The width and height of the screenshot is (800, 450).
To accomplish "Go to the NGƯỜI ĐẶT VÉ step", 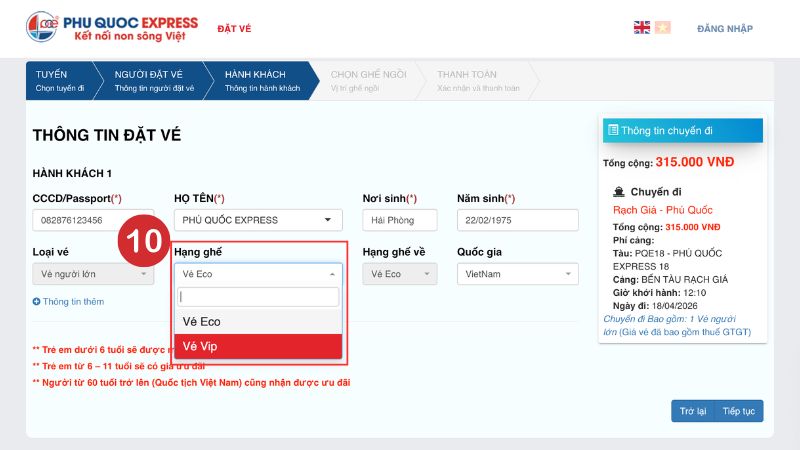I will (x=154, y=81).
